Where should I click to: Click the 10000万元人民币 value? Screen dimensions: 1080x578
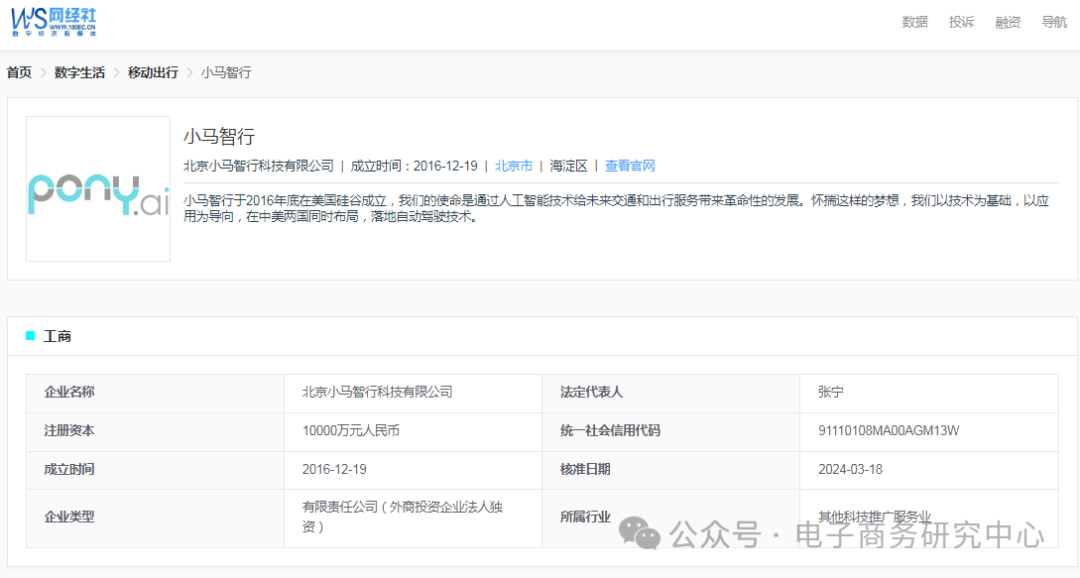click(351, 431)
